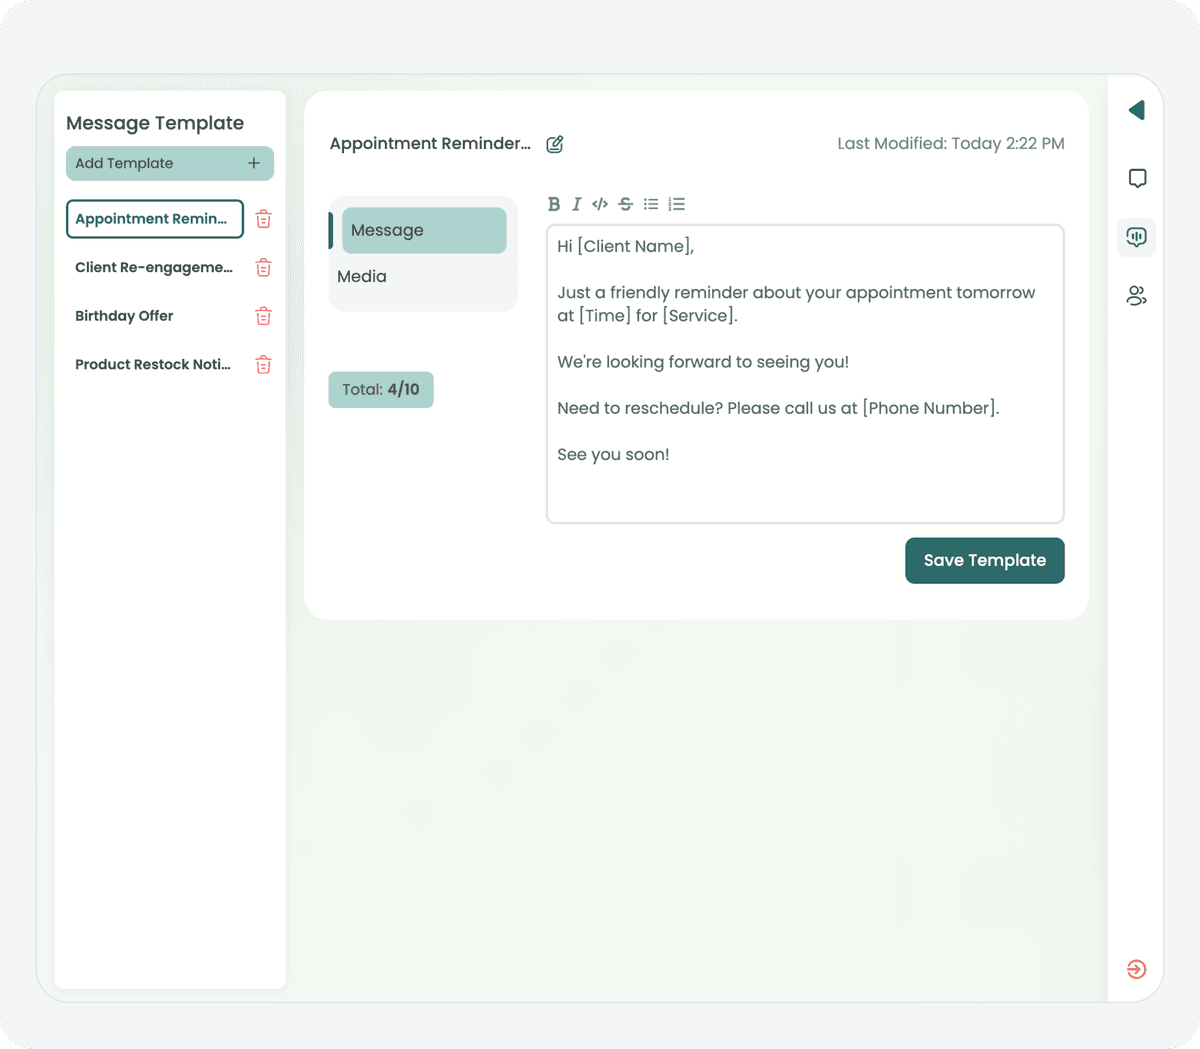Create a bulleted list in the message
1200x1049 pixels.
(651, 203)
